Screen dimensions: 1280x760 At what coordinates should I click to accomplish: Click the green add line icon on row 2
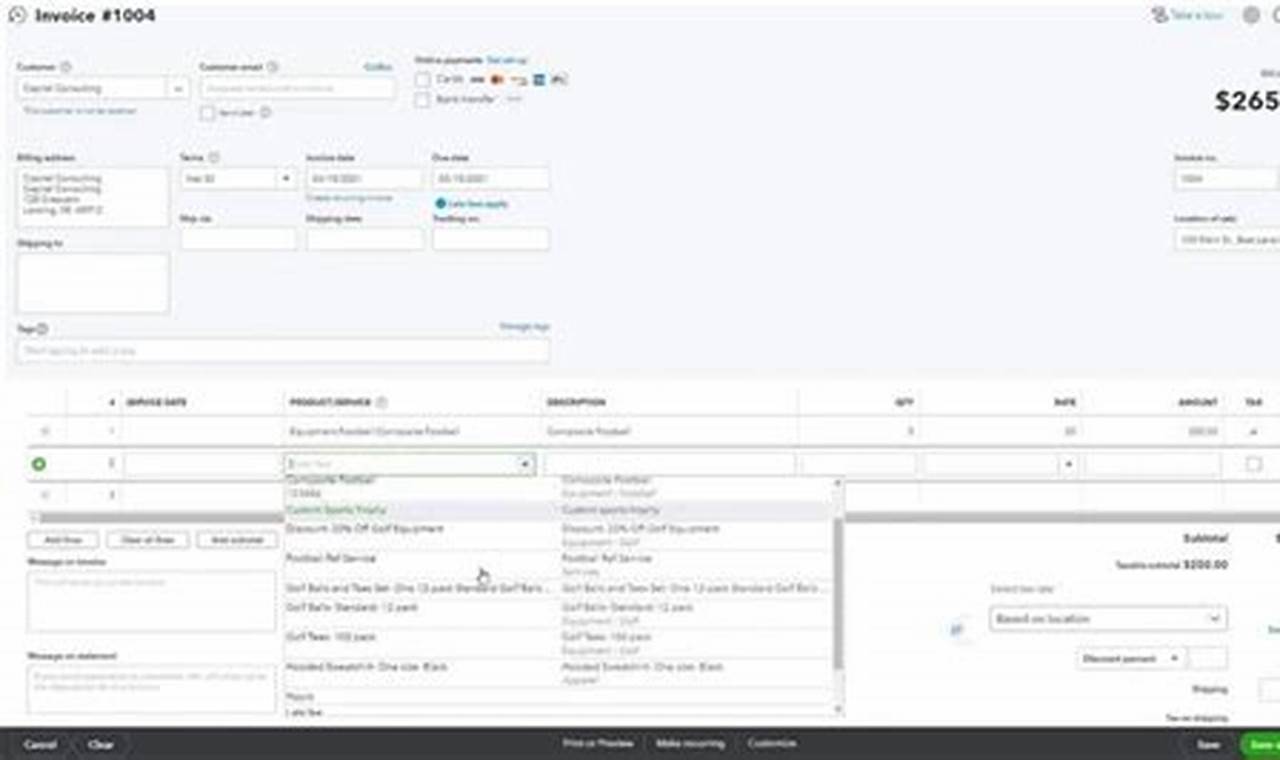click(x=39, y=464)
